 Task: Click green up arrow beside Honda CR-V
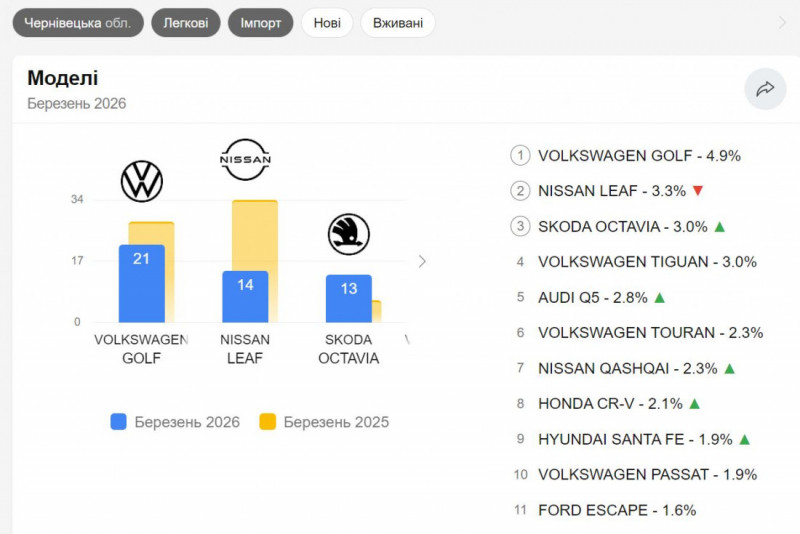(694, 403)
